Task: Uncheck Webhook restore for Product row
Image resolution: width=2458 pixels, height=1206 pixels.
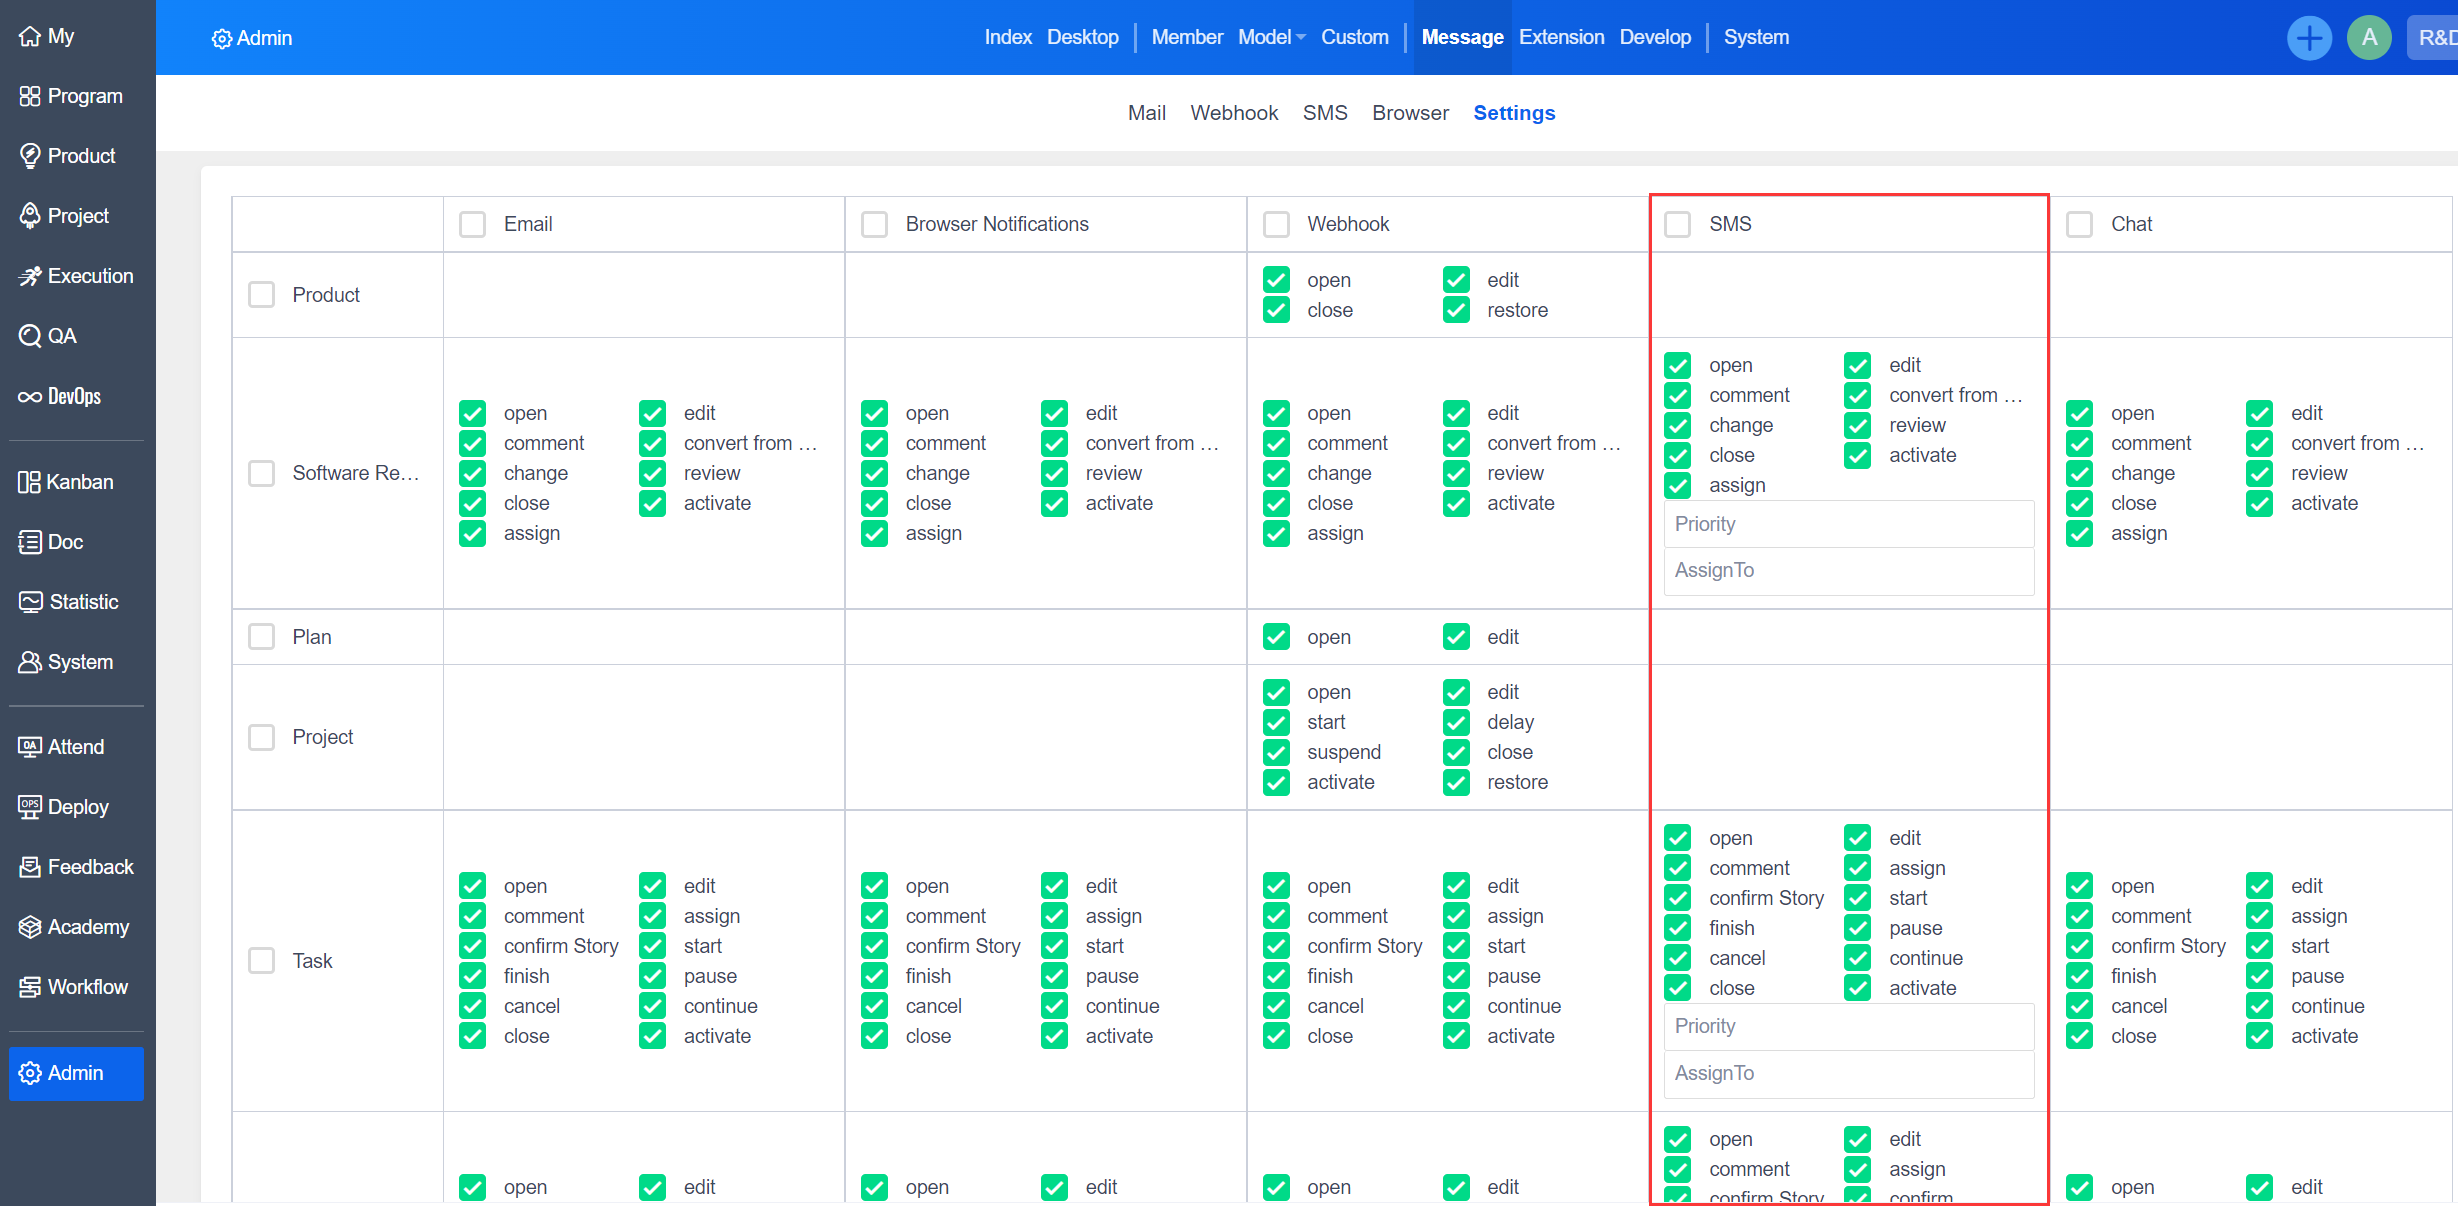Action: (1456, 310)
